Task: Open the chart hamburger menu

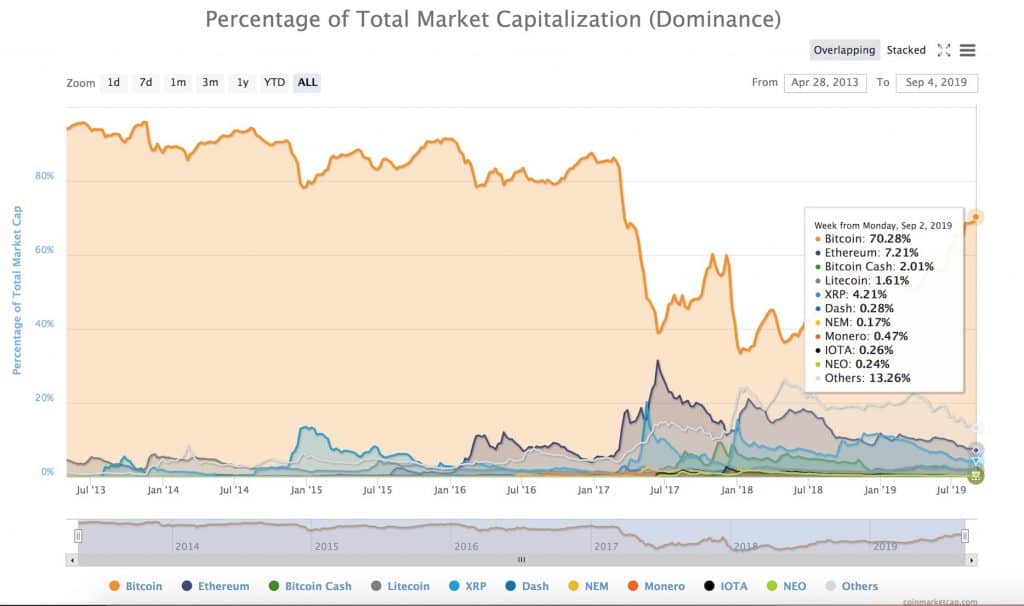Action: click(x=967, y=50)
